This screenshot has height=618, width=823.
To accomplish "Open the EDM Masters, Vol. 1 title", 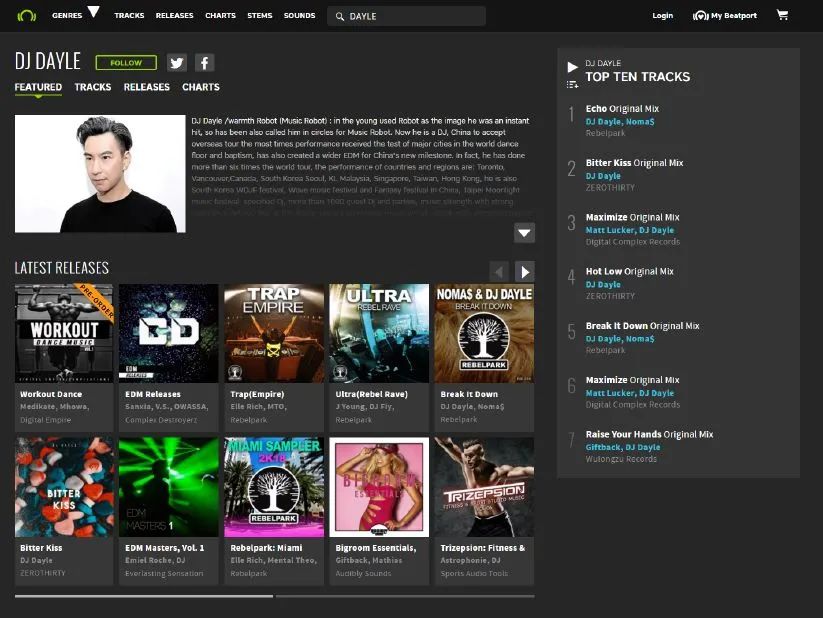I will [x=164, y=548].
